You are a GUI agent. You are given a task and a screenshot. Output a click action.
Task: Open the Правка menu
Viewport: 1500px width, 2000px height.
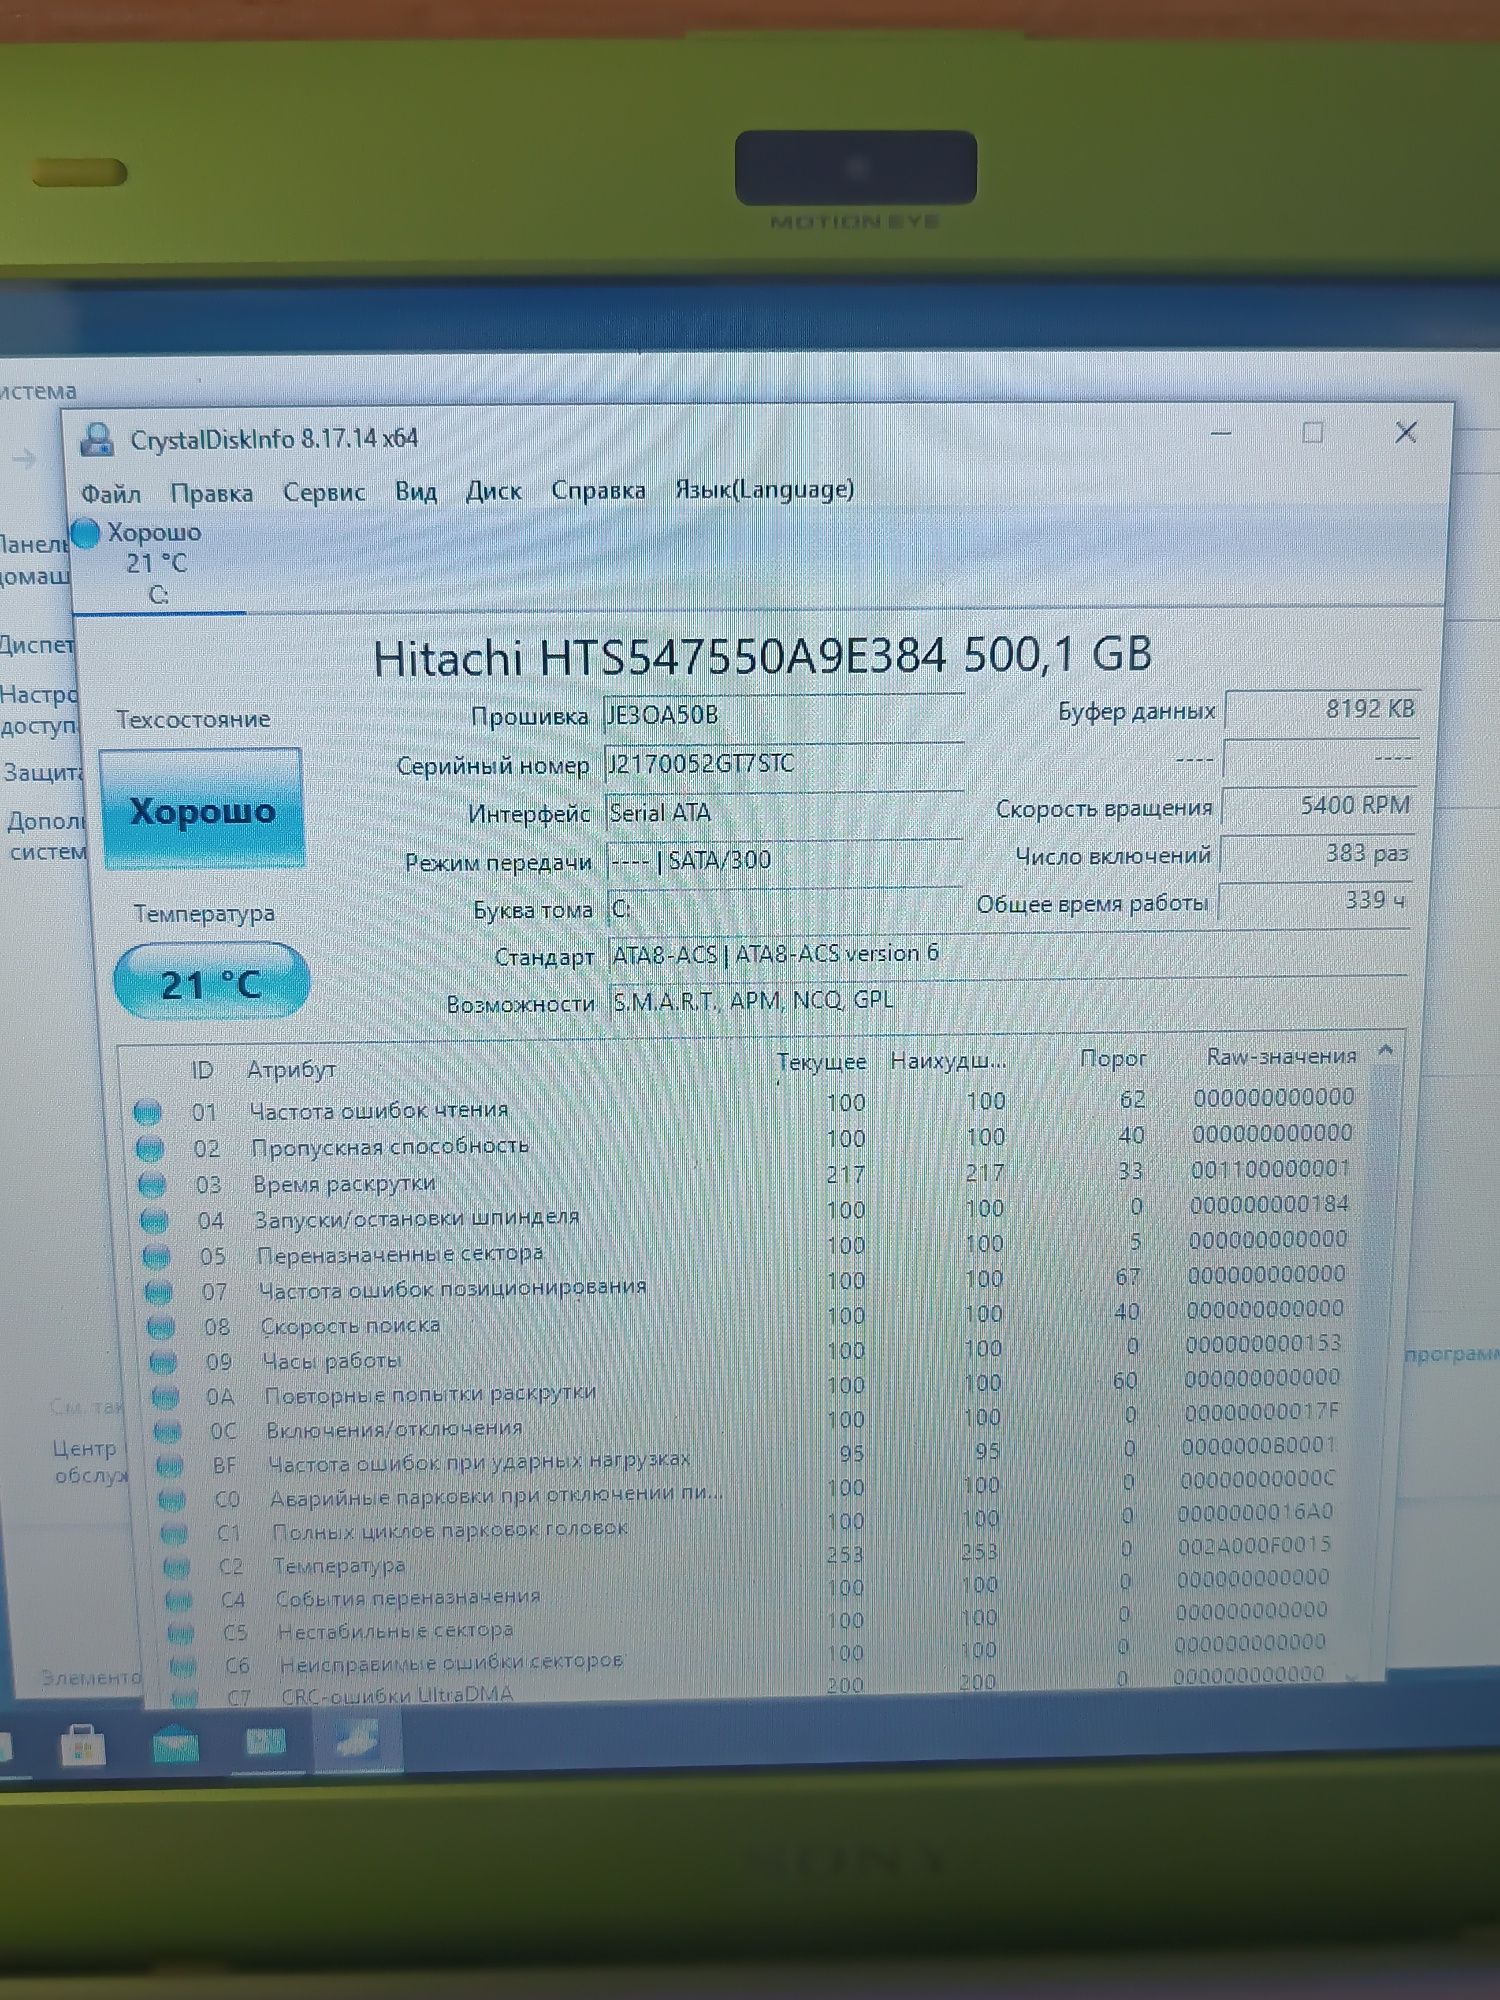[x=211, y=493]
